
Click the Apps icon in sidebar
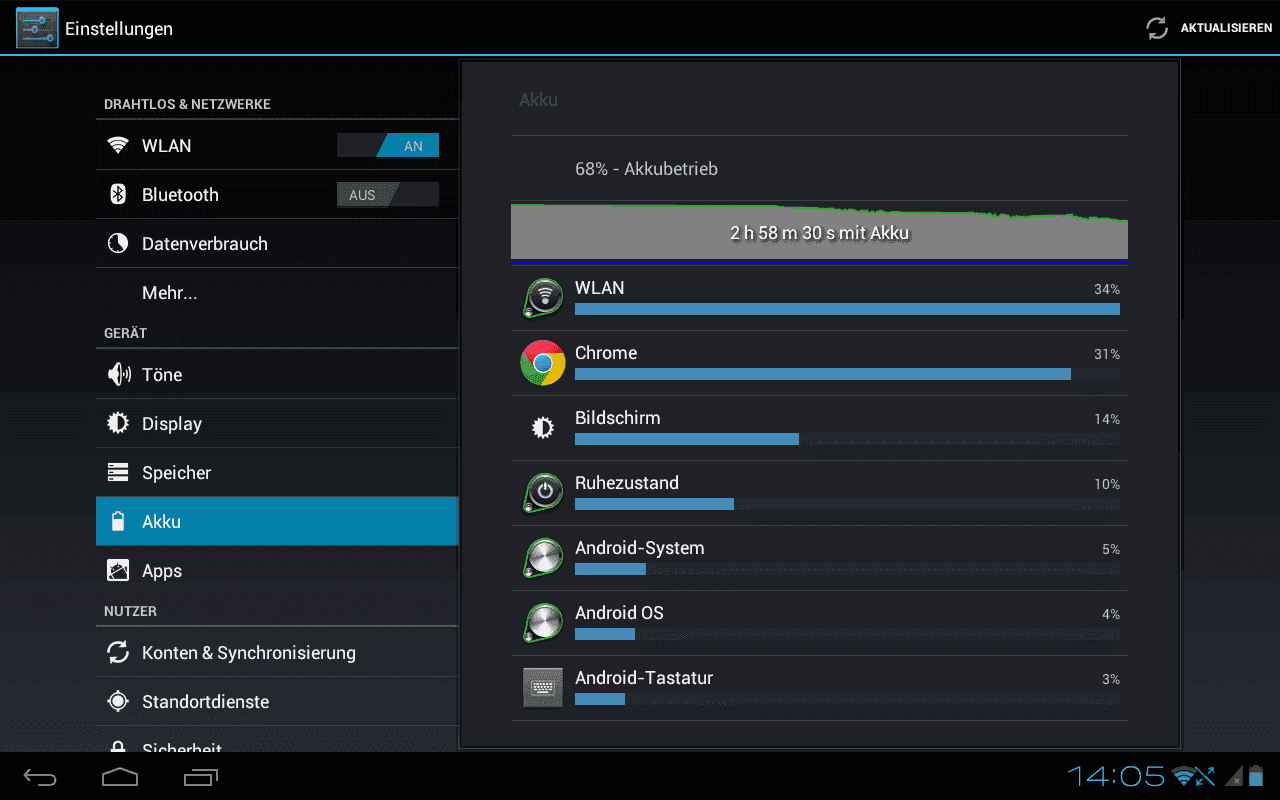click(x=118, y=571)
